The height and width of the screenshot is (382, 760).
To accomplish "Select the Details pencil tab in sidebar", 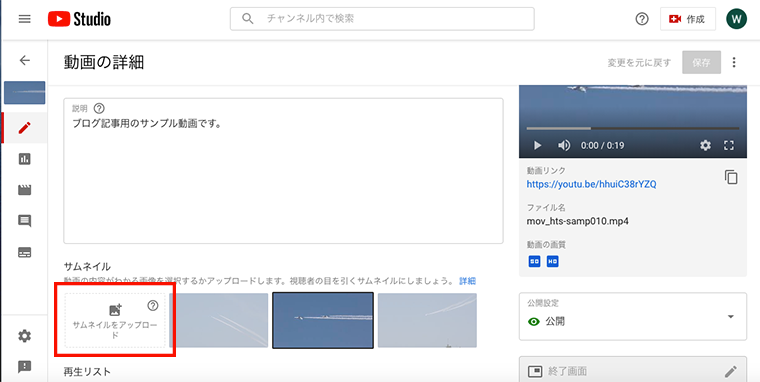I will [25, 127].
